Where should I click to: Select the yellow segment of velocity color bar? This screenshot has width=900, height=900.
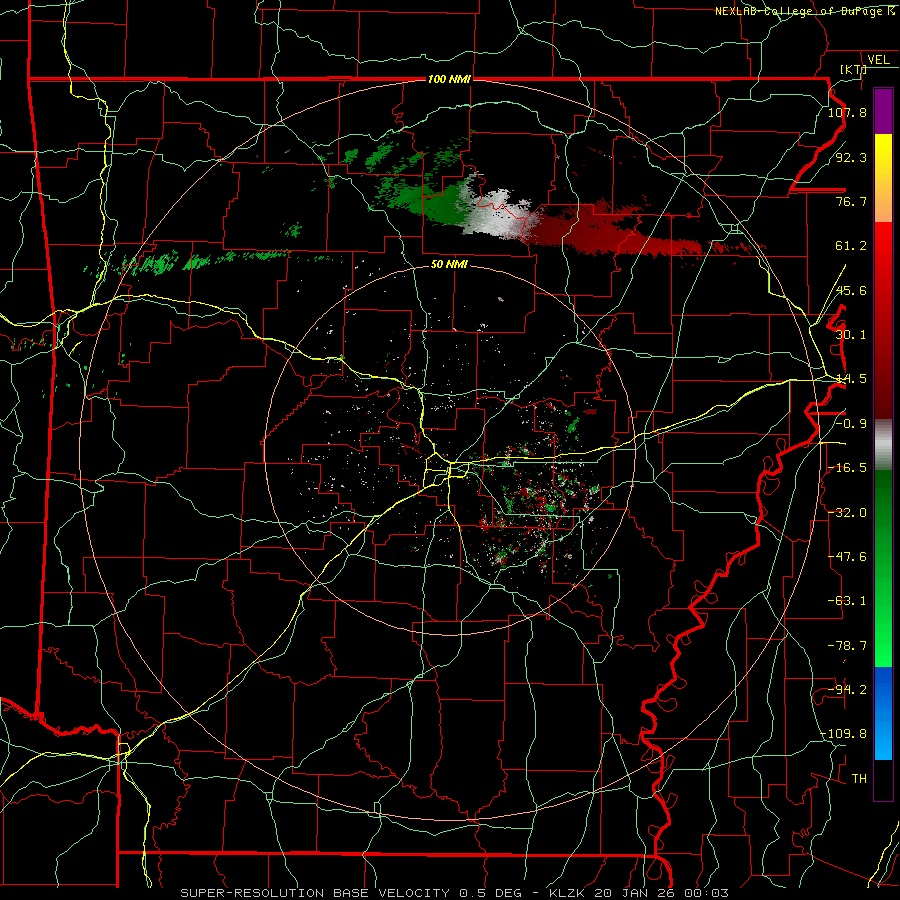pos(883,178)
